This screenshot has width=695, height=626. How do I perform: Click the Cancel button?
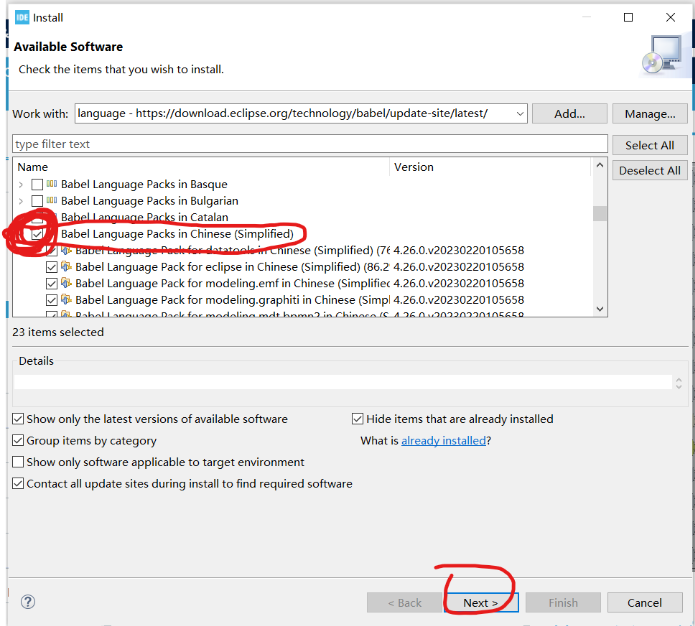coord(644,603)
